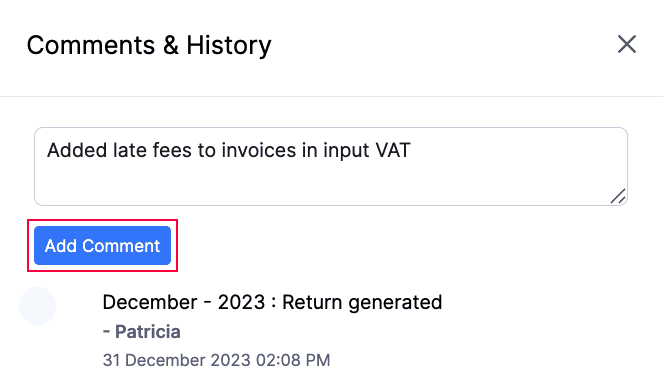Grab the comment box resize handle
Screen dimensions: 663x388
pos(618,197)
